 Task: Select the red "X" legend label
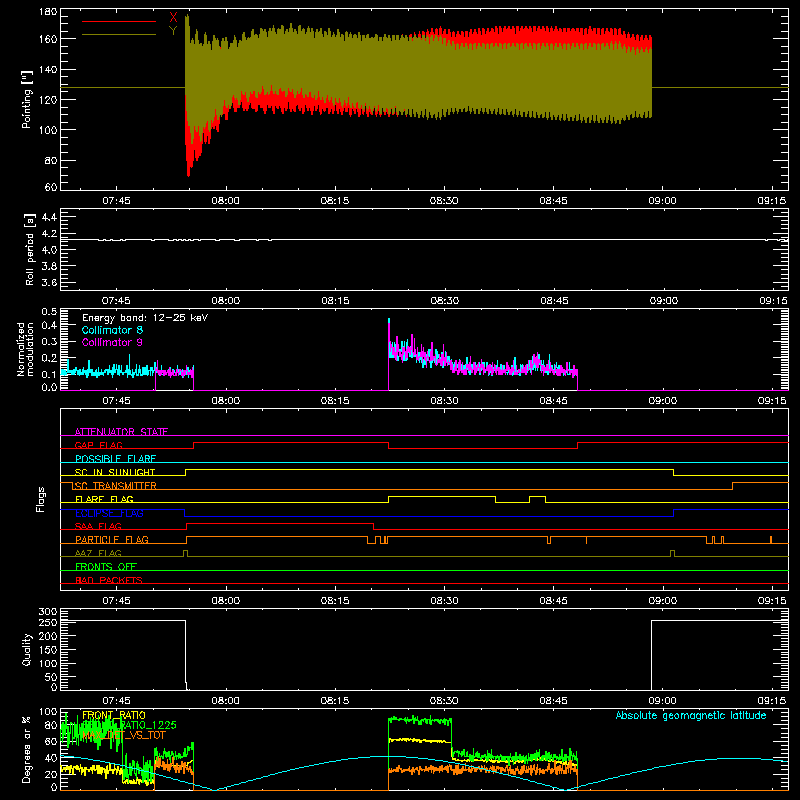coord(173,18)
